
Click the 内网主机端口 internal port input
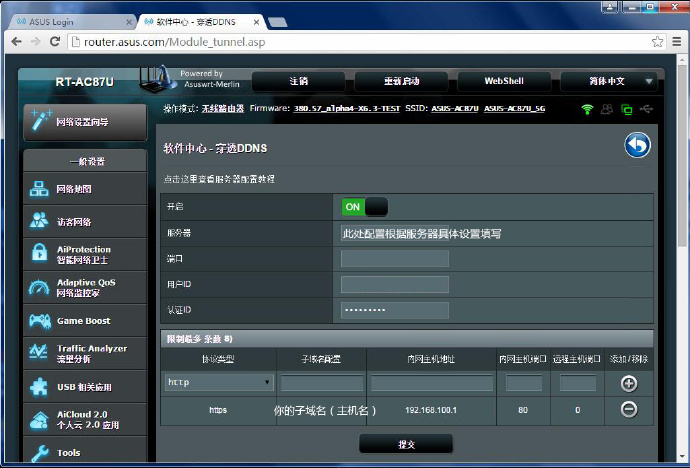click(524, 383)
